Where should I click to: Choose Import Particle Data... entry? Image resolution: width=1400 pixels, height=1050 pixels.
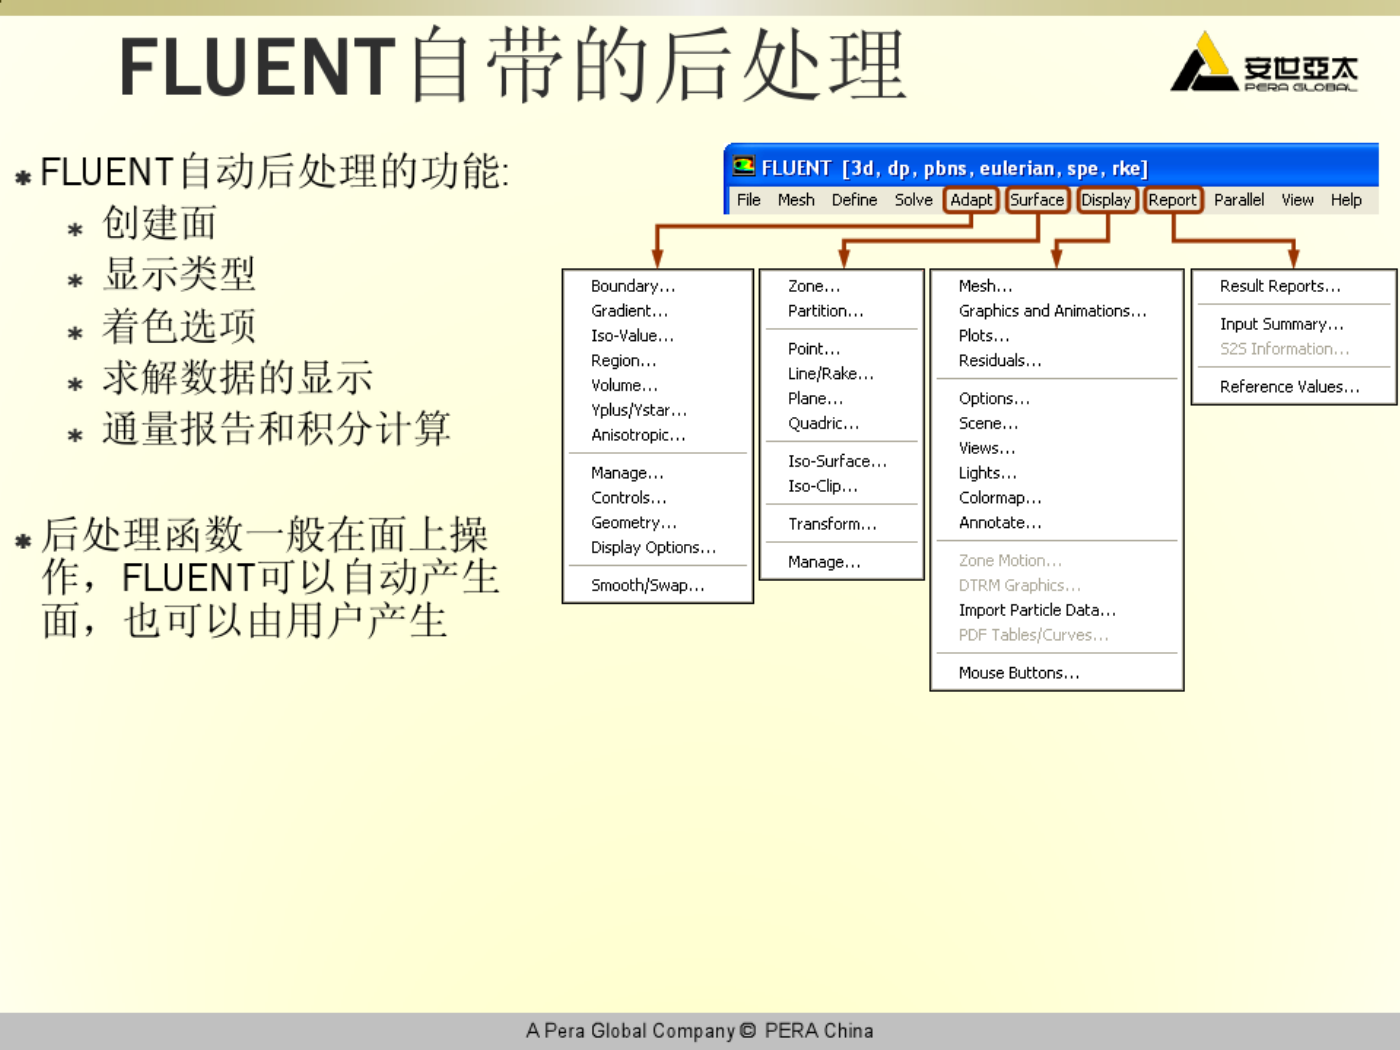[1037, 610]
